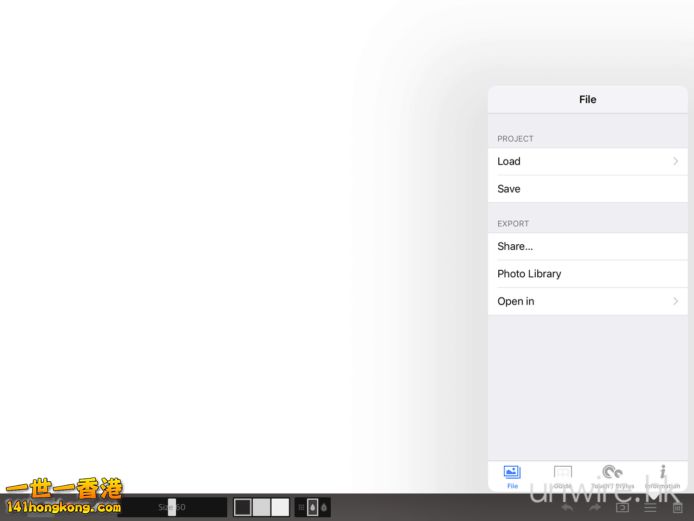Select the File tab icon
Screen dimensions: 694x521
click(512, 474)
